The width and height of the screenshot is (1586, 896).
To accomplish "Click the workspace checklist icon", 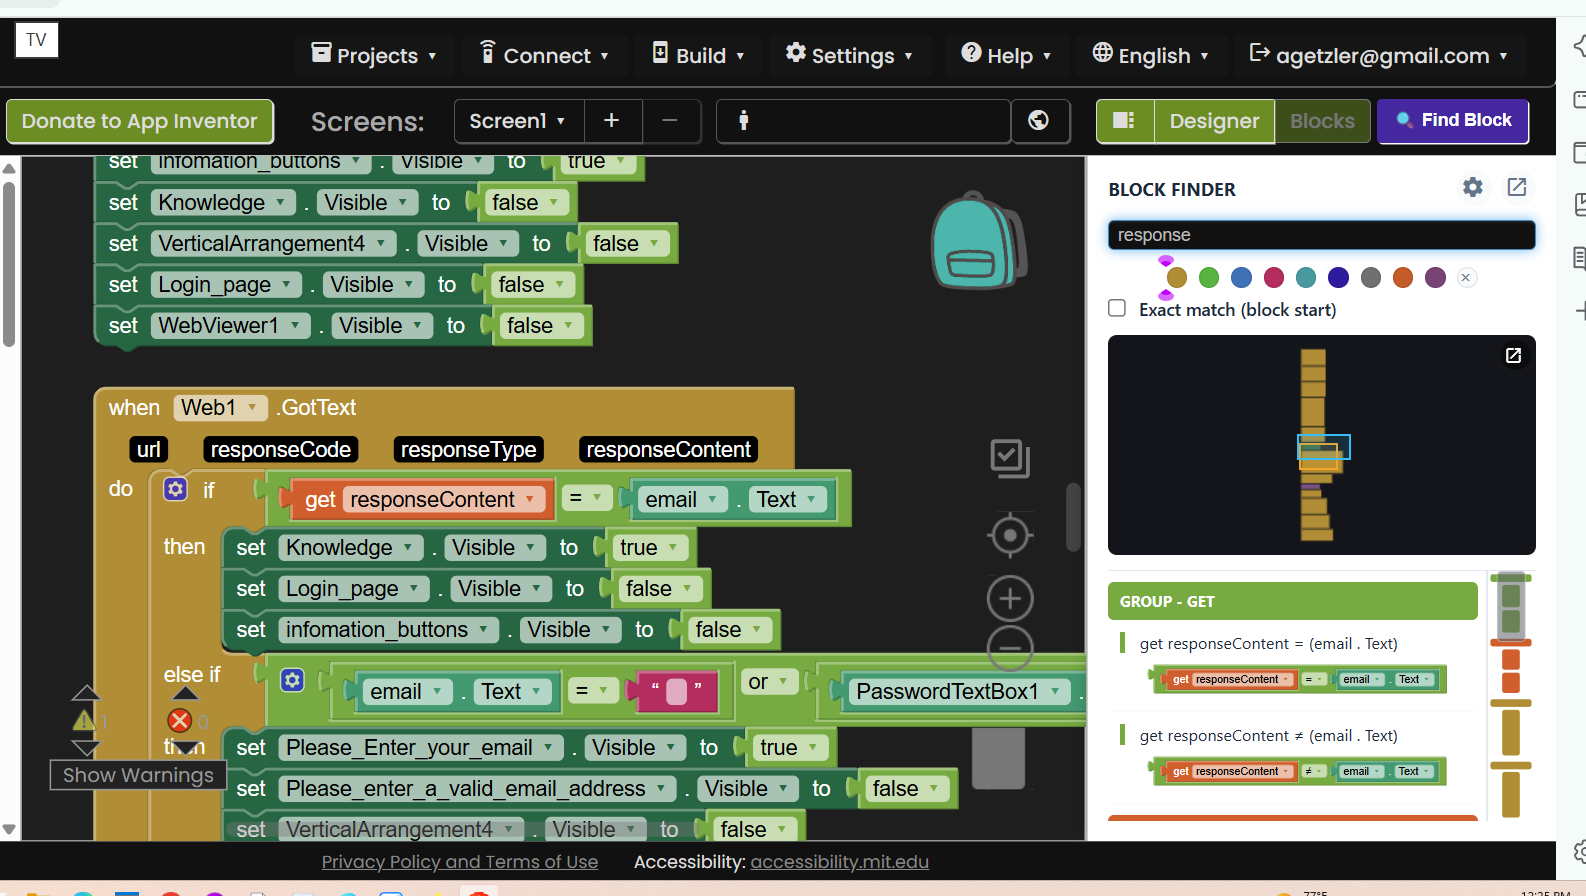I will pos(1010,459).
